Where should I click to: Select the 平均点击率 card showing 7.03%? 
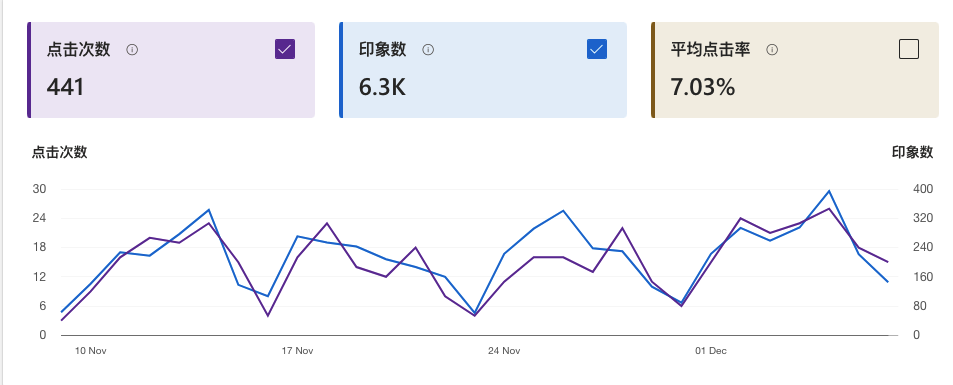795,70
